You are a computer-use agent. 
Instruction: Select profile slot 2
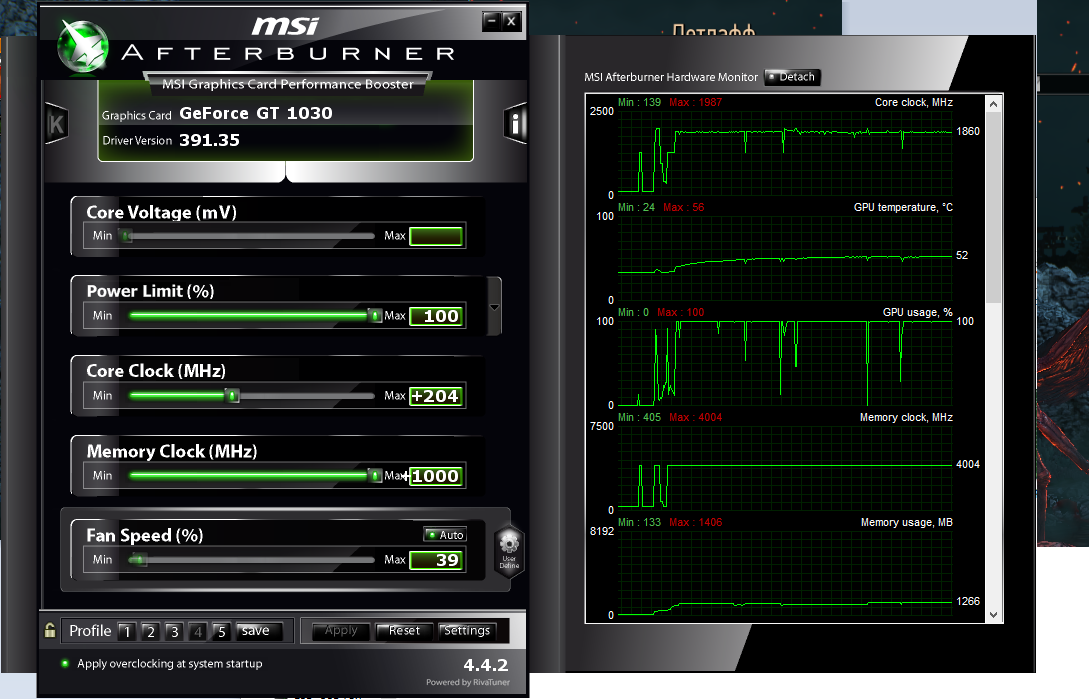(x=150, y=631)
